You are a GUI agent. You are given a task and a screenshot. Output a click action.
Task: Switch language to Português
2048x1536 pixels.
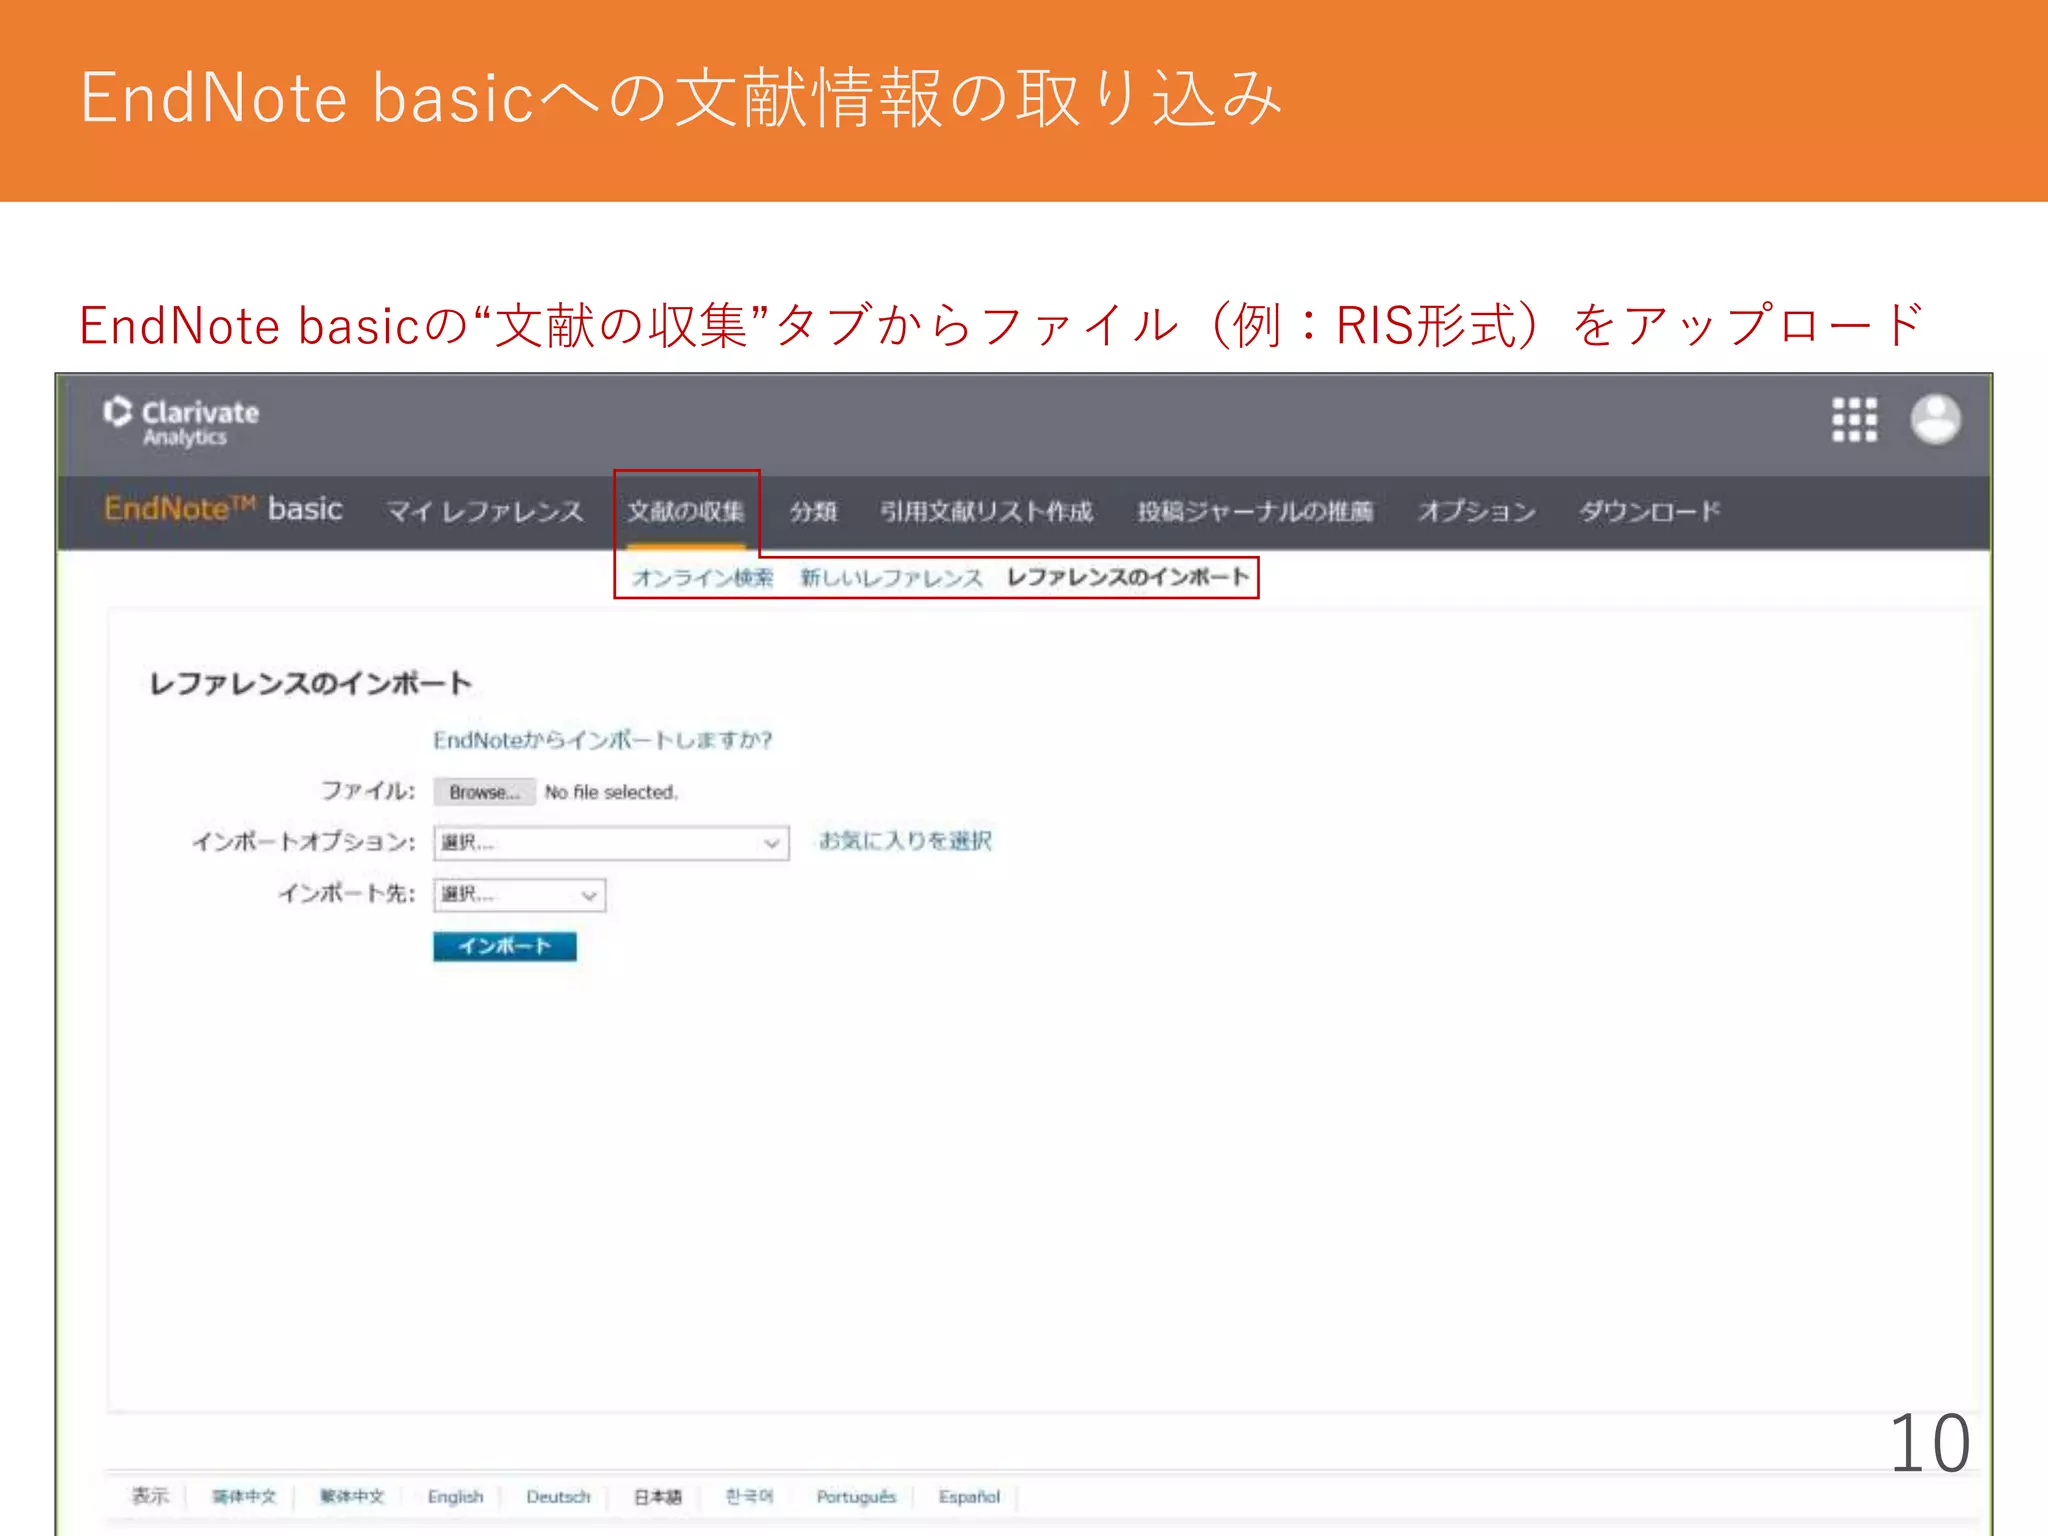[x=856, y=1497]
